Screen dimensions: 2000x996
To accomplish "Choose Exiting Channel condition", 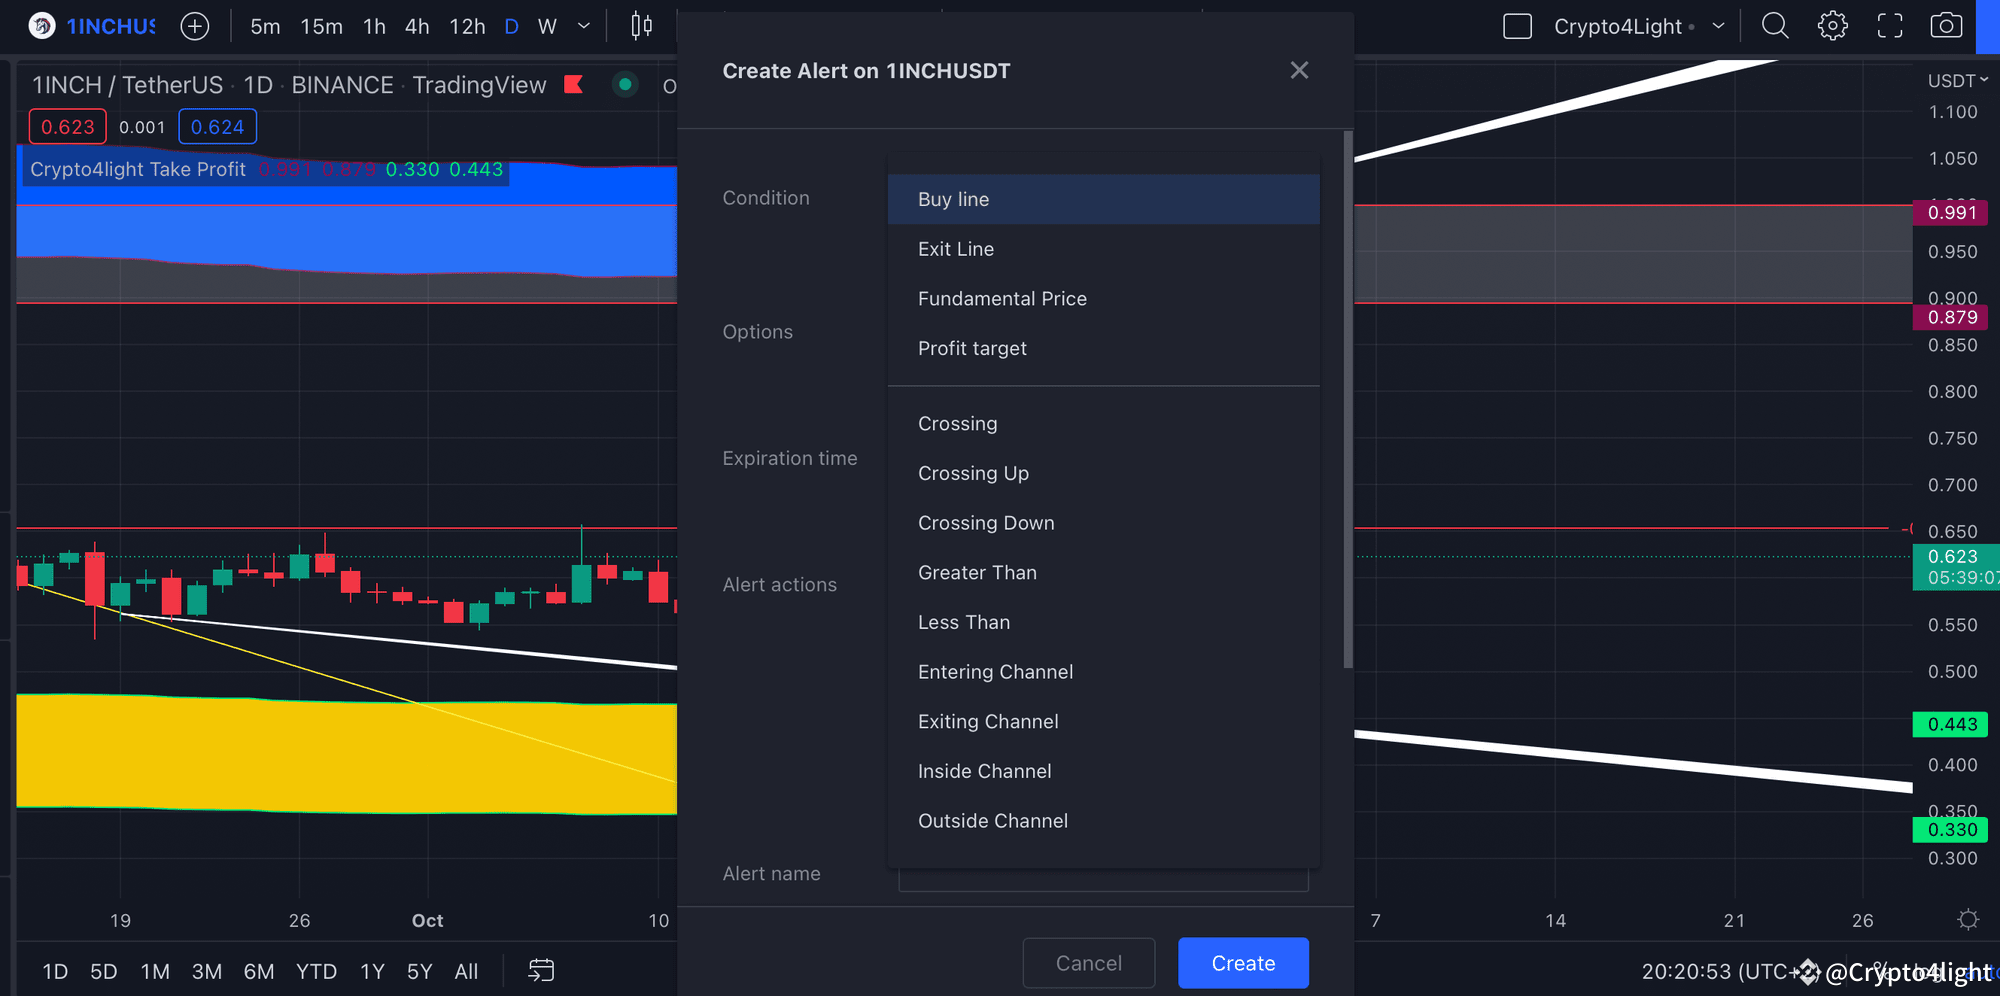I will coord(1103,722).
